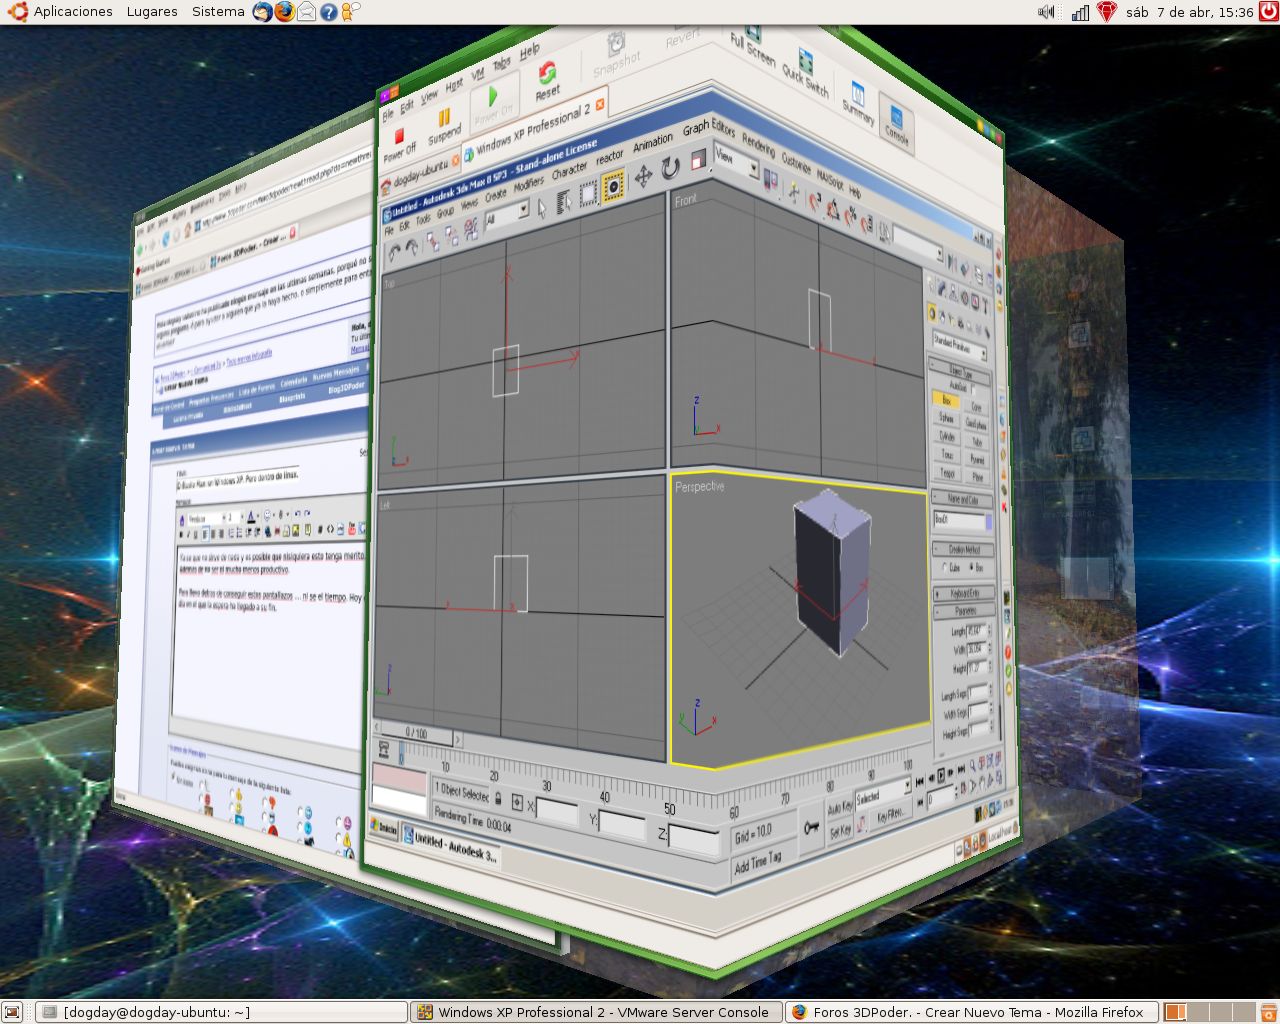Open the reference coordinate 'View' dropdown
Screen dimensions: 1280x1024
pyautogui.click(x=736, y=161)
